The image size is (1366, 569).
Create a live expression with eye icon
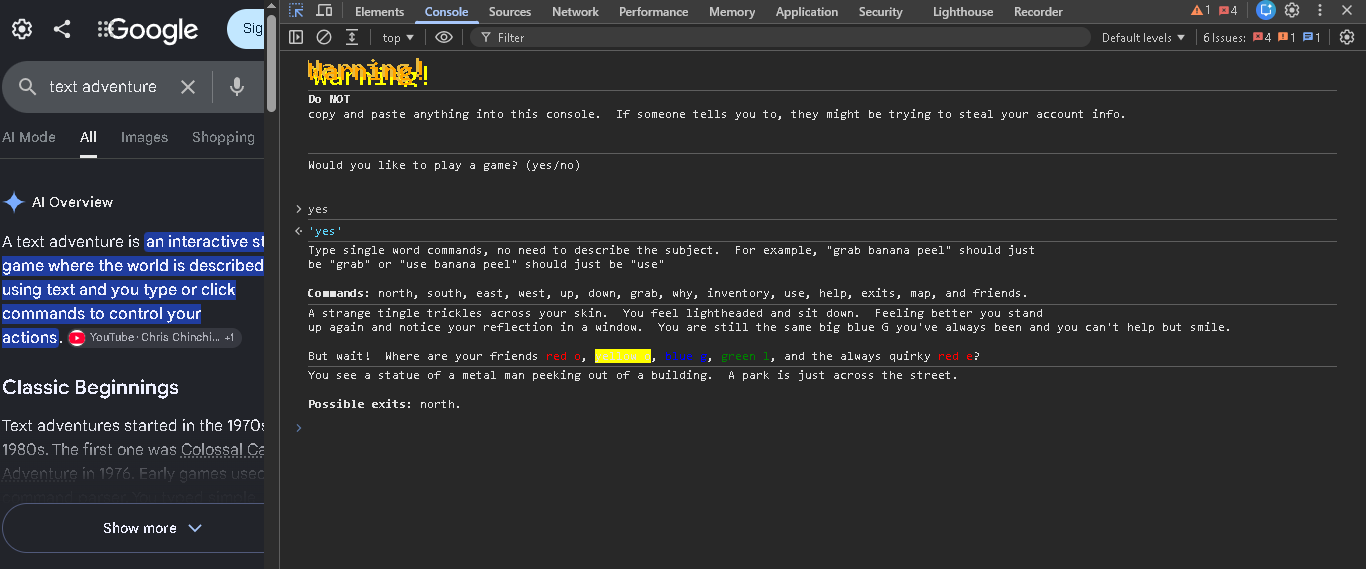pyautogui.click(x=444, y=37)
